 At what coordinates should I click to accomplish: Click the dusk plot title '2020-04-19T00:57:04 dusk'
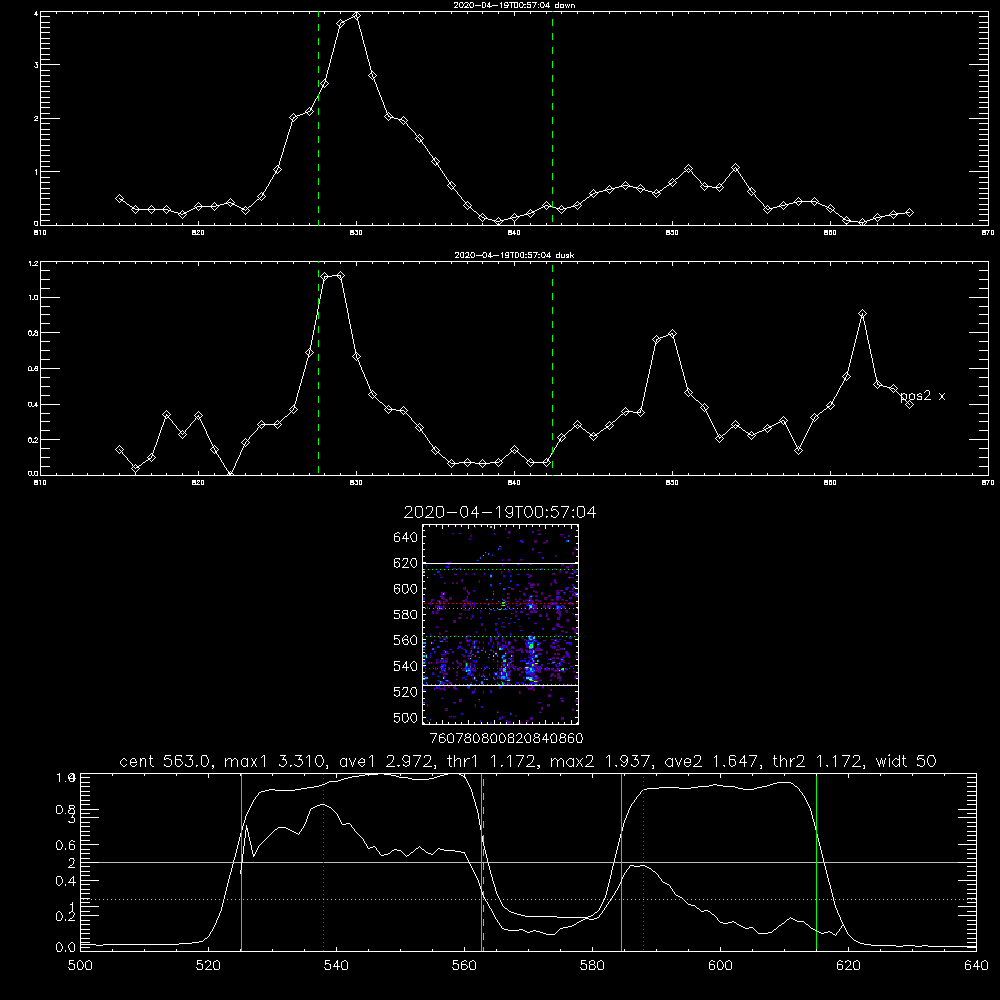coord(514,255)
